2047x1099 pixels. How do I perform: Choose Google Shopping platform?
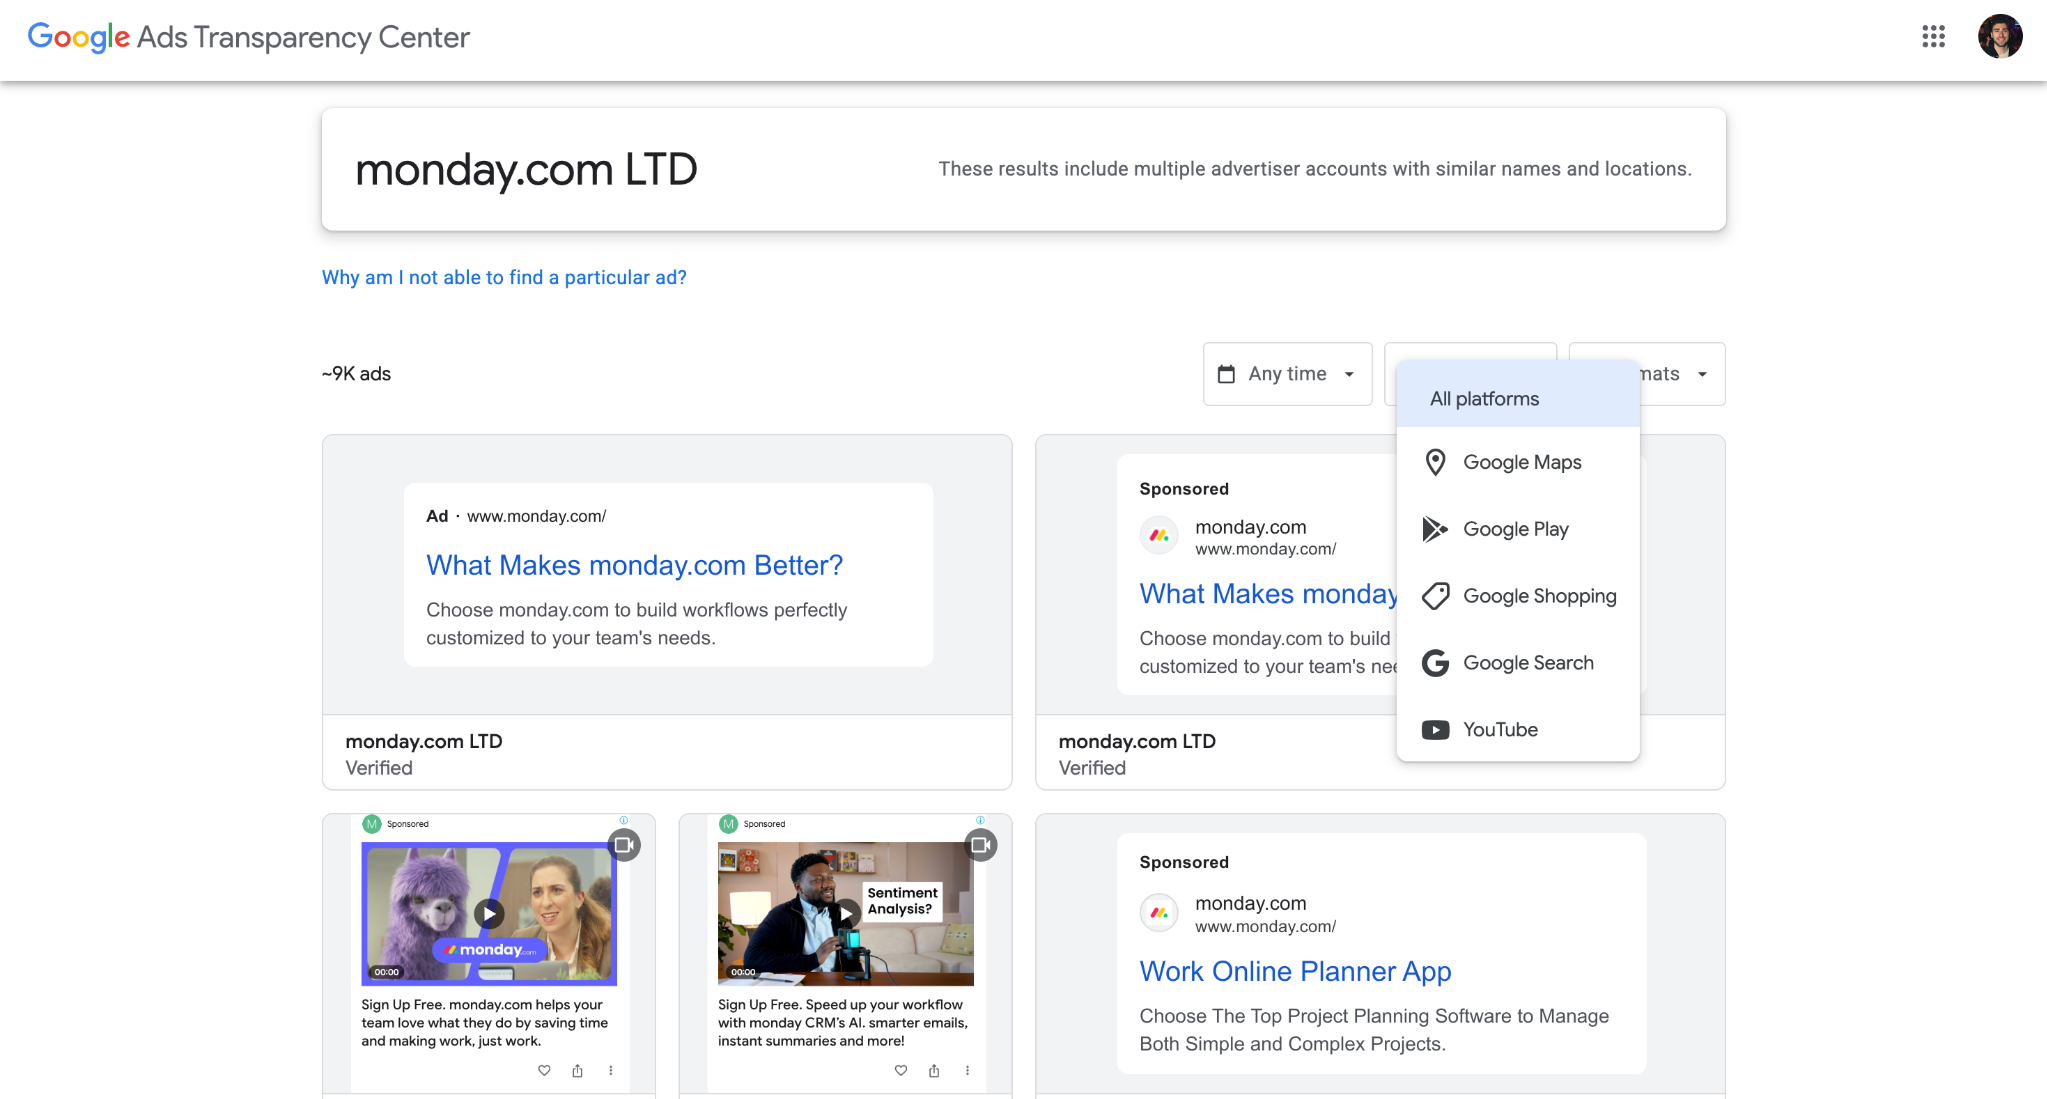(x=1540, y=595)
